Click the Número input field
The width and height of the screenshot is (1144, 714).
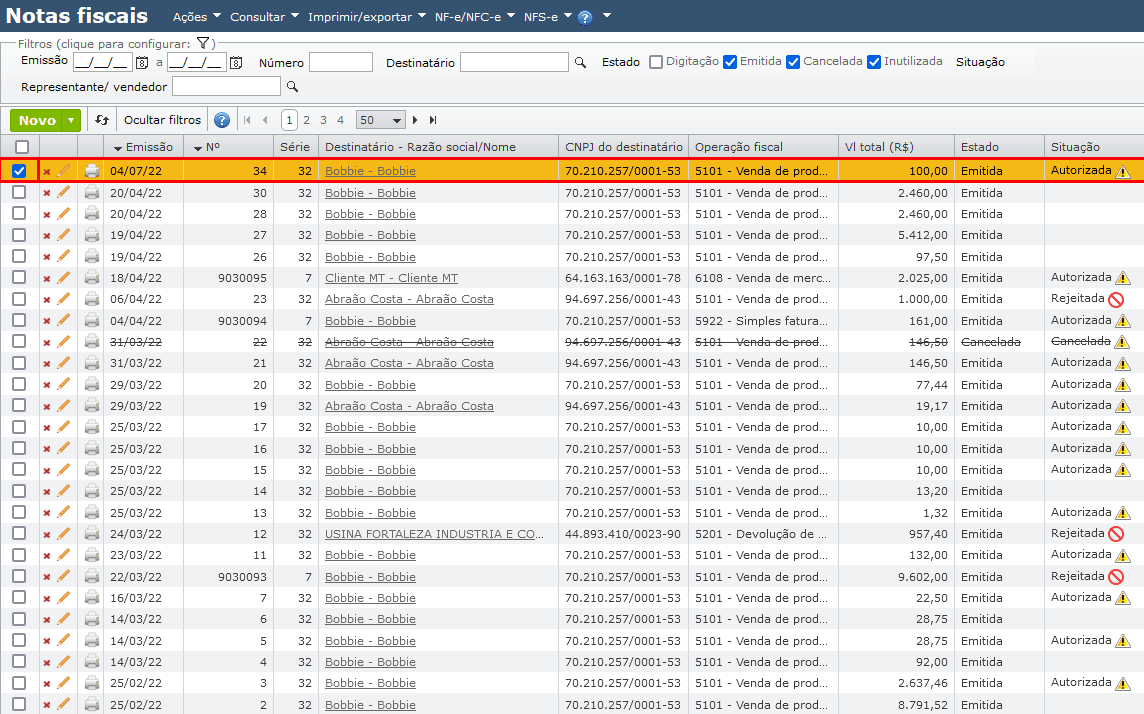pyautogui.click(x=340, y=63)
